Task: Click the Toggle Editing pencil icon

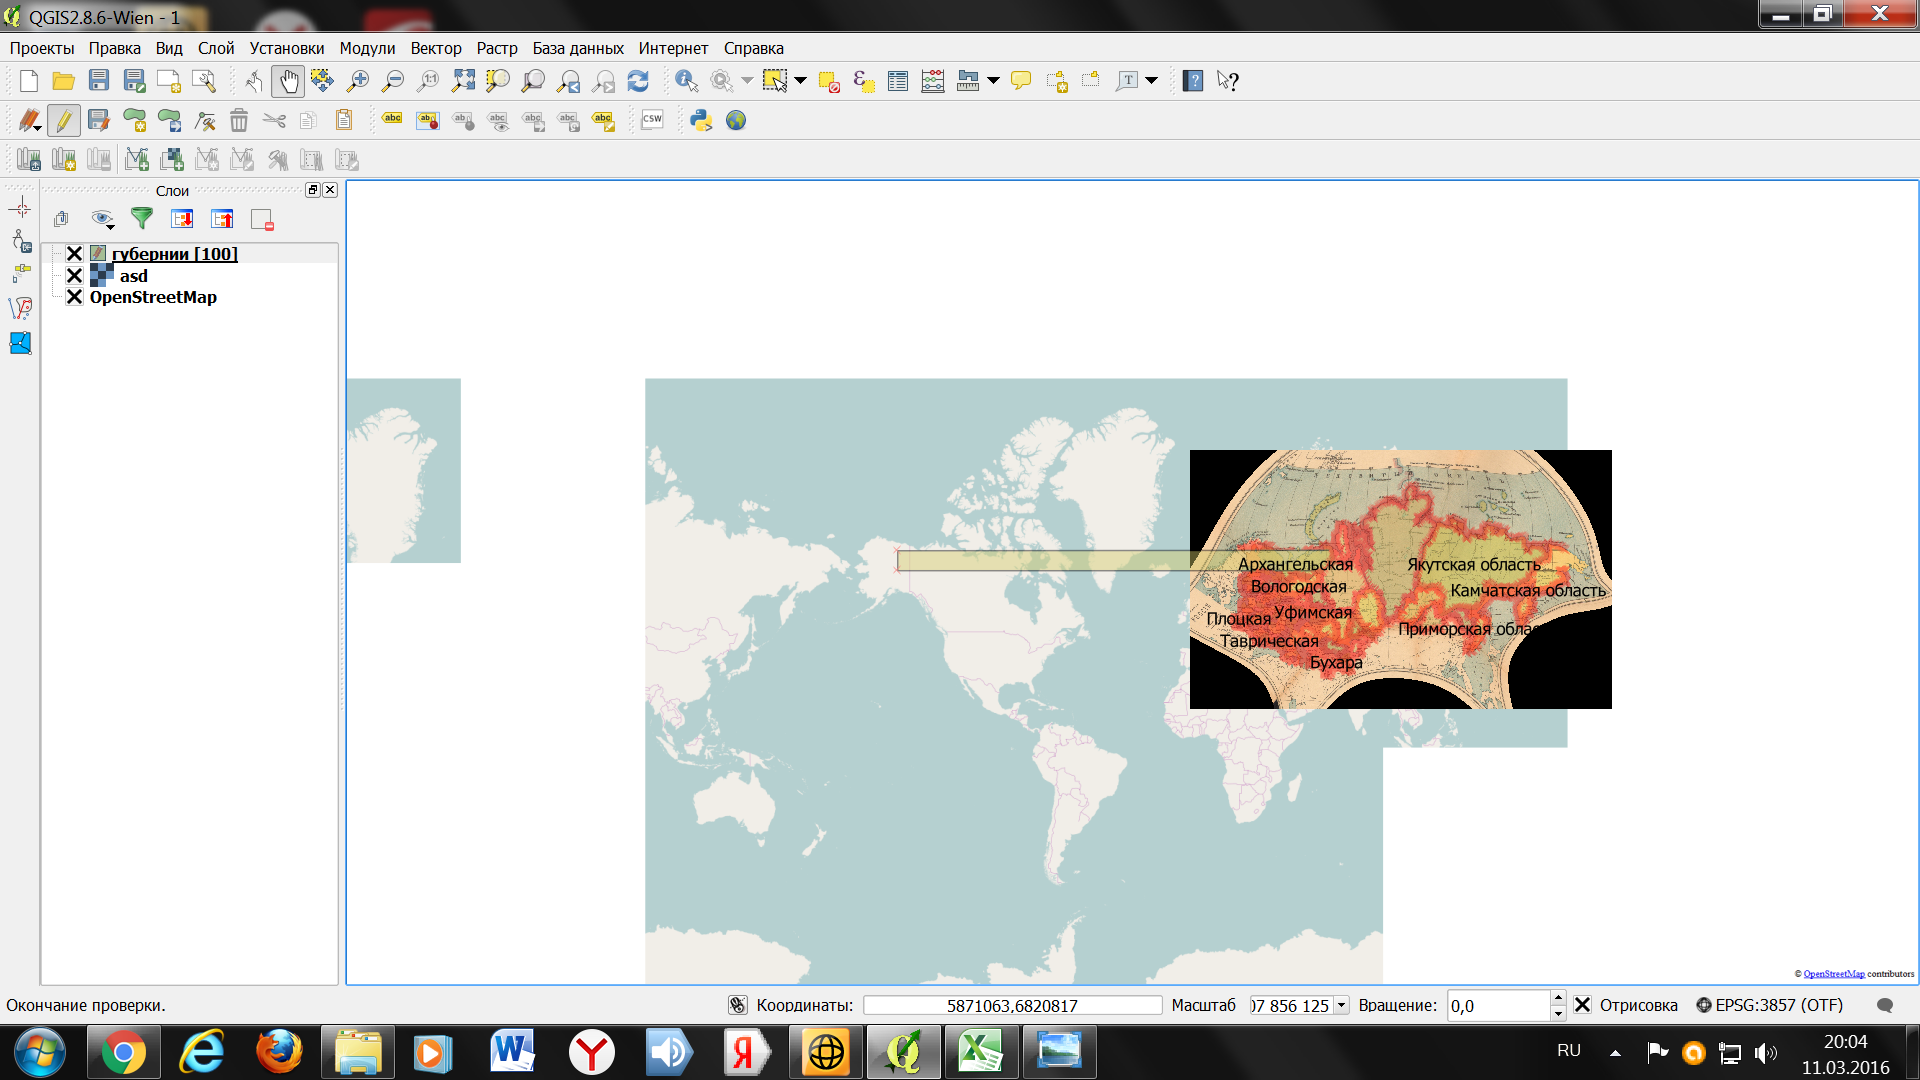Action: [63, 120]
